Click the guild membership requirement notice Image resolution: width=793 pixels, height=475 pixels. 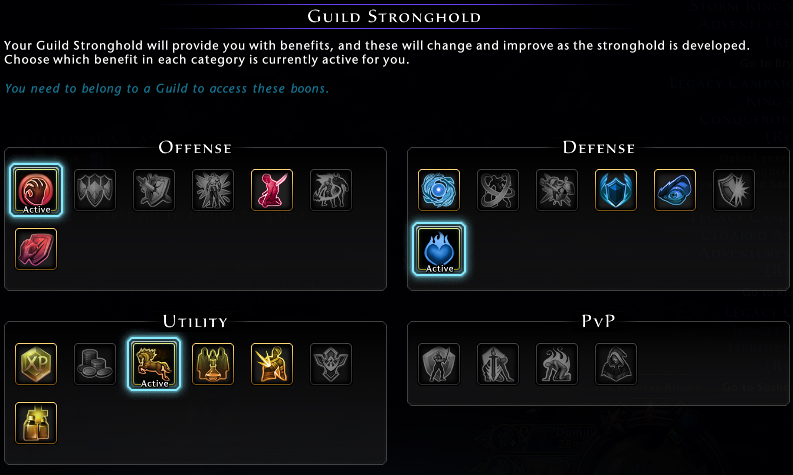(166, 88)
